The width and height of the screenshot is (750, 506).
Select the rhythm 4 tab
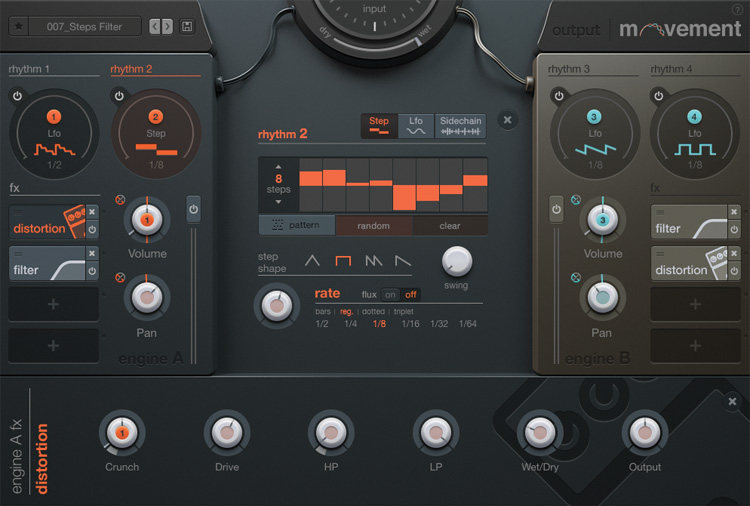click(671, 69)
